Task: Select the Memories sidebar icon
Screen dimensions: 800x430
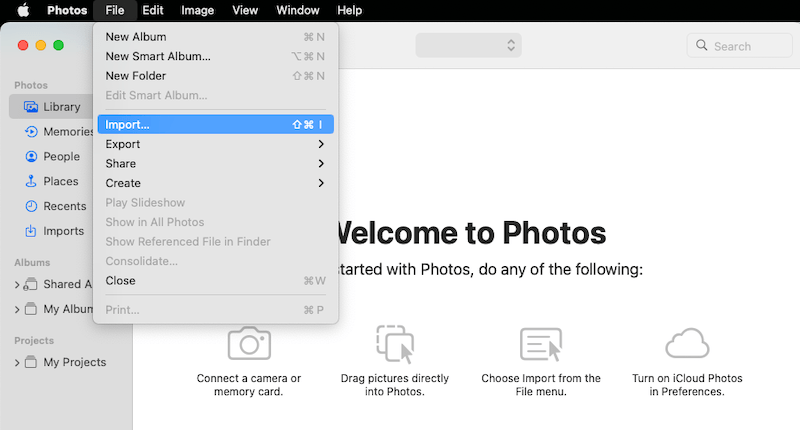Action: (31, 132)
